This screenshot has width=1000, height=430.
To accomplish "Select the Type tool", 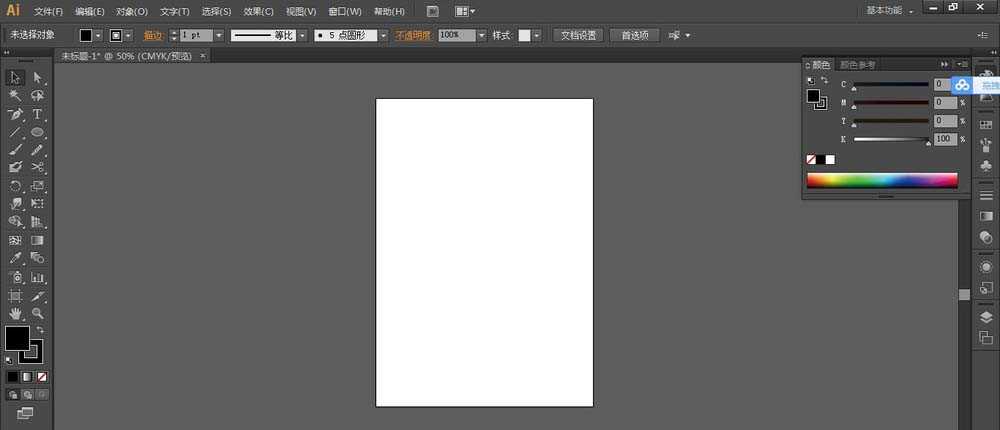I will [x=37, y=114].
